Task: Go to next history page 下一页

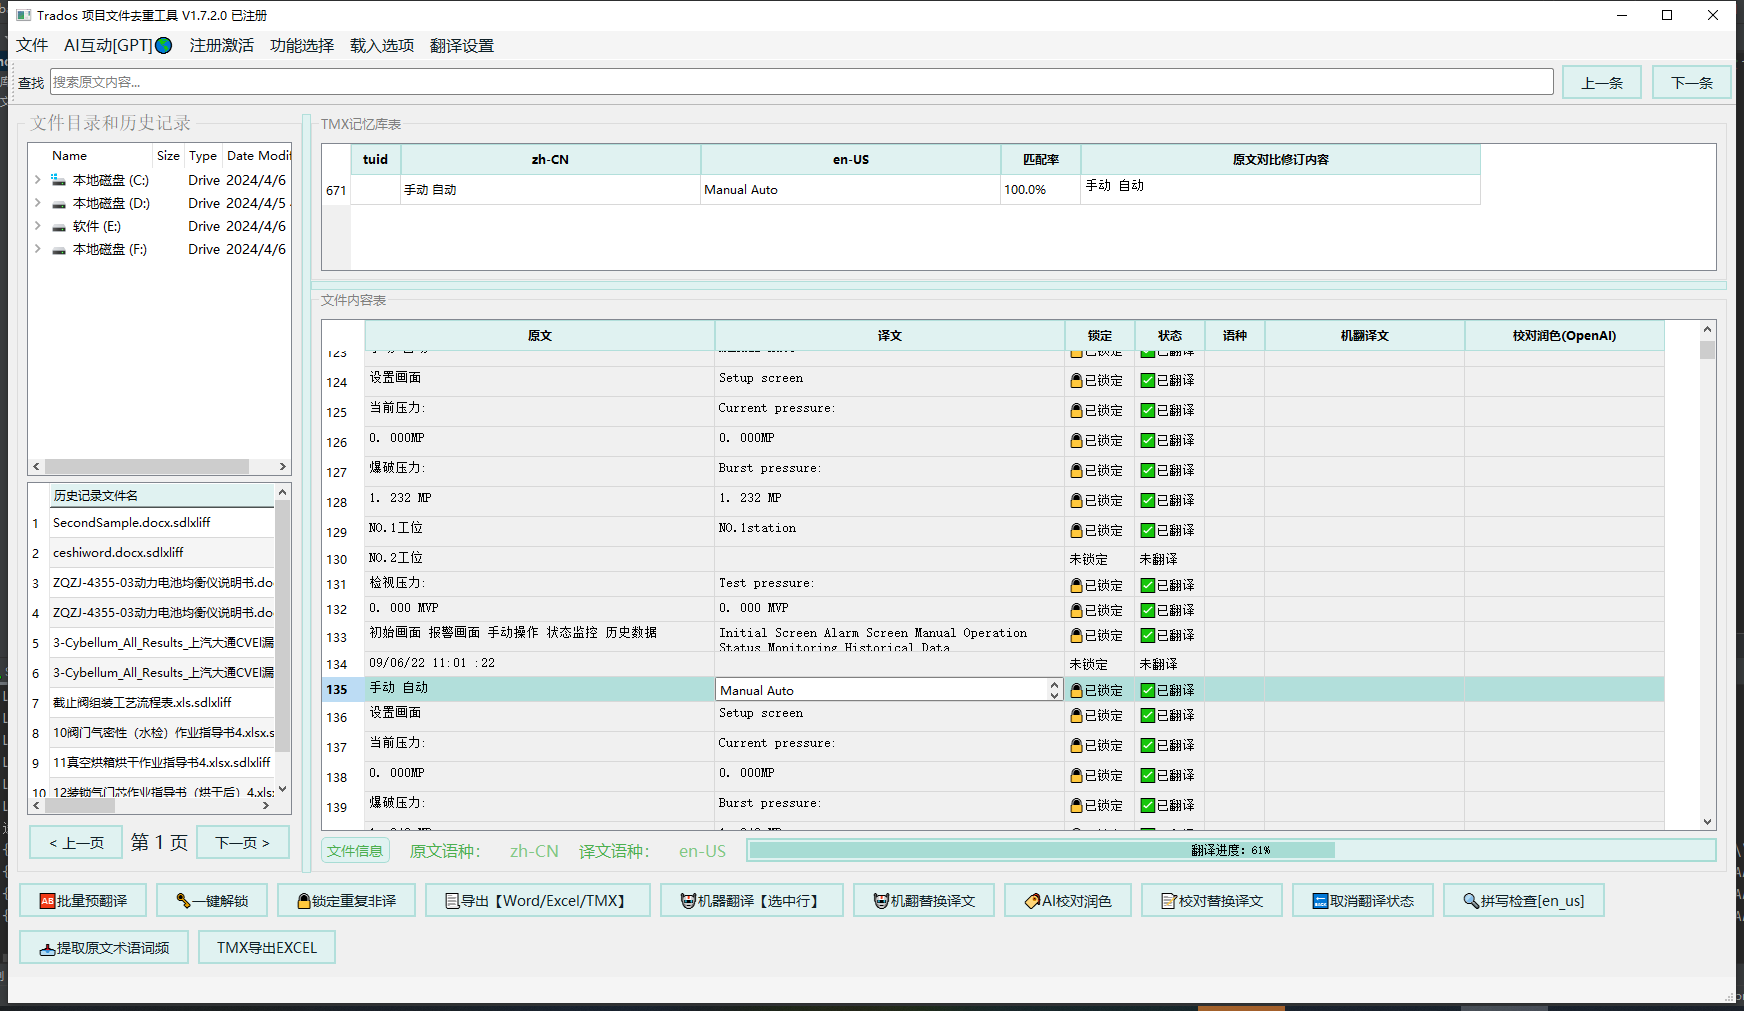Action: click(243, 843)
